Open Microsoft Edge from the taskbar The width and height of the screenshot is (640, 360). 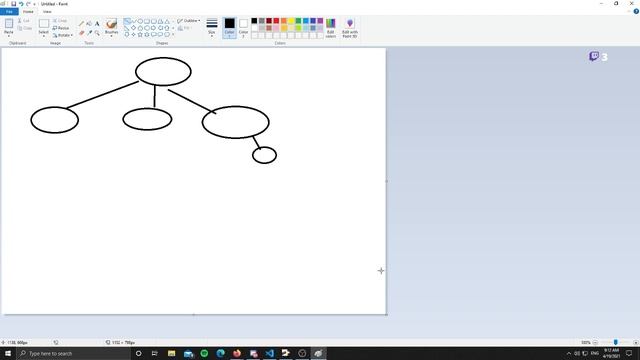coord(220,353)
